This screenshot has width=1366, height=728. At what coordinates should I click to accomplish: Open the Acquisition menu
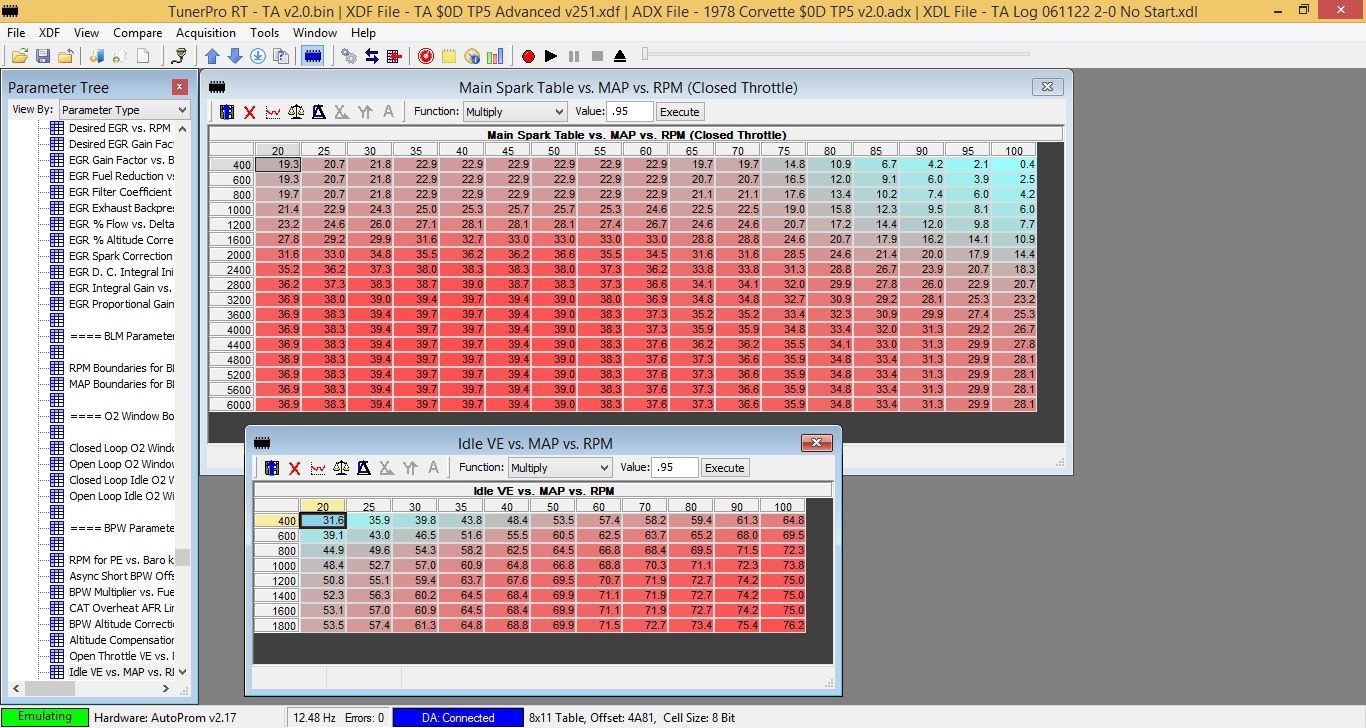point(205,33)
